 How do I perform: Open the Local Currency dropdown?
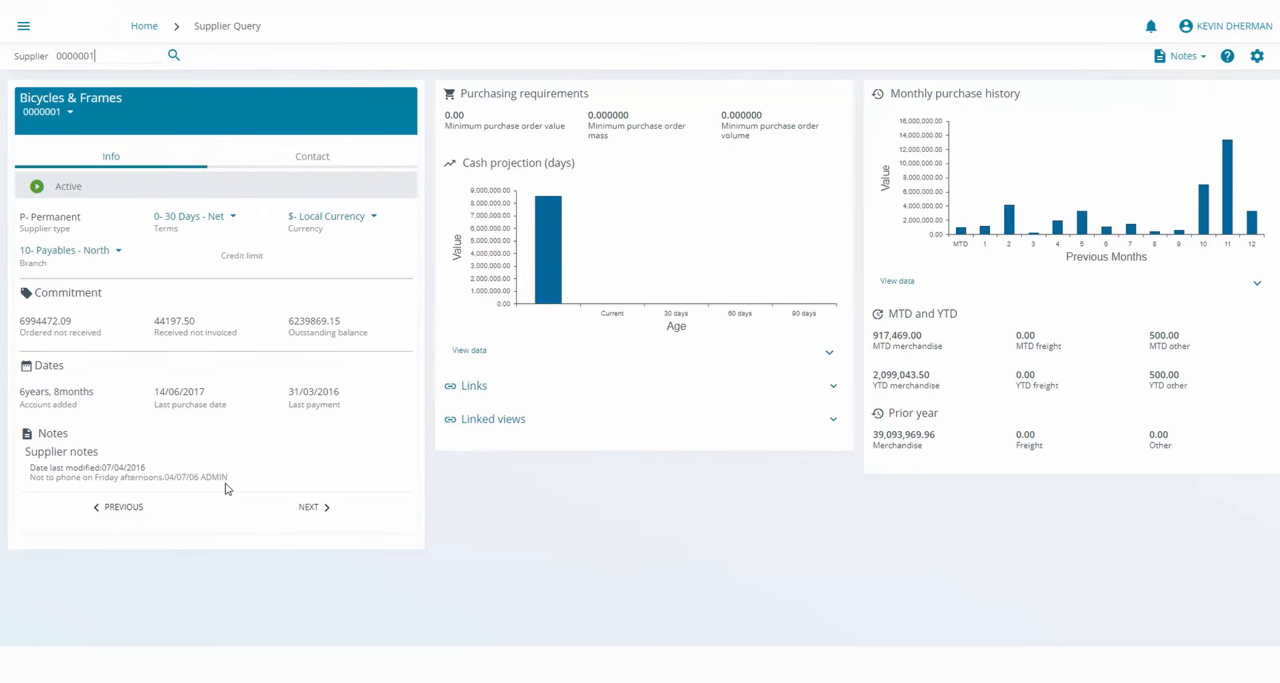333,216
